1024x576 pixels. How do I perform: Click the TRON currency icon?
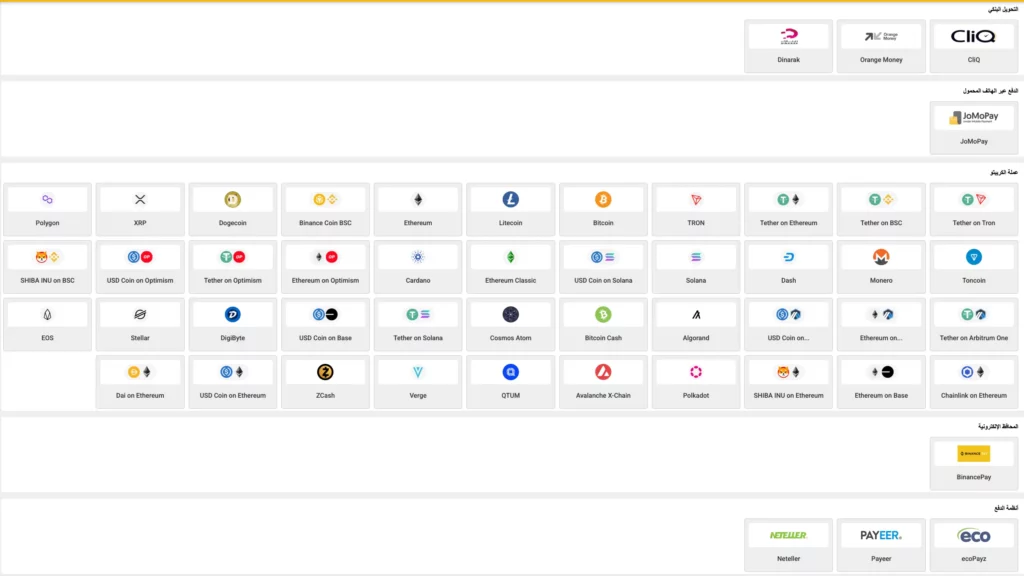(696, 200)
